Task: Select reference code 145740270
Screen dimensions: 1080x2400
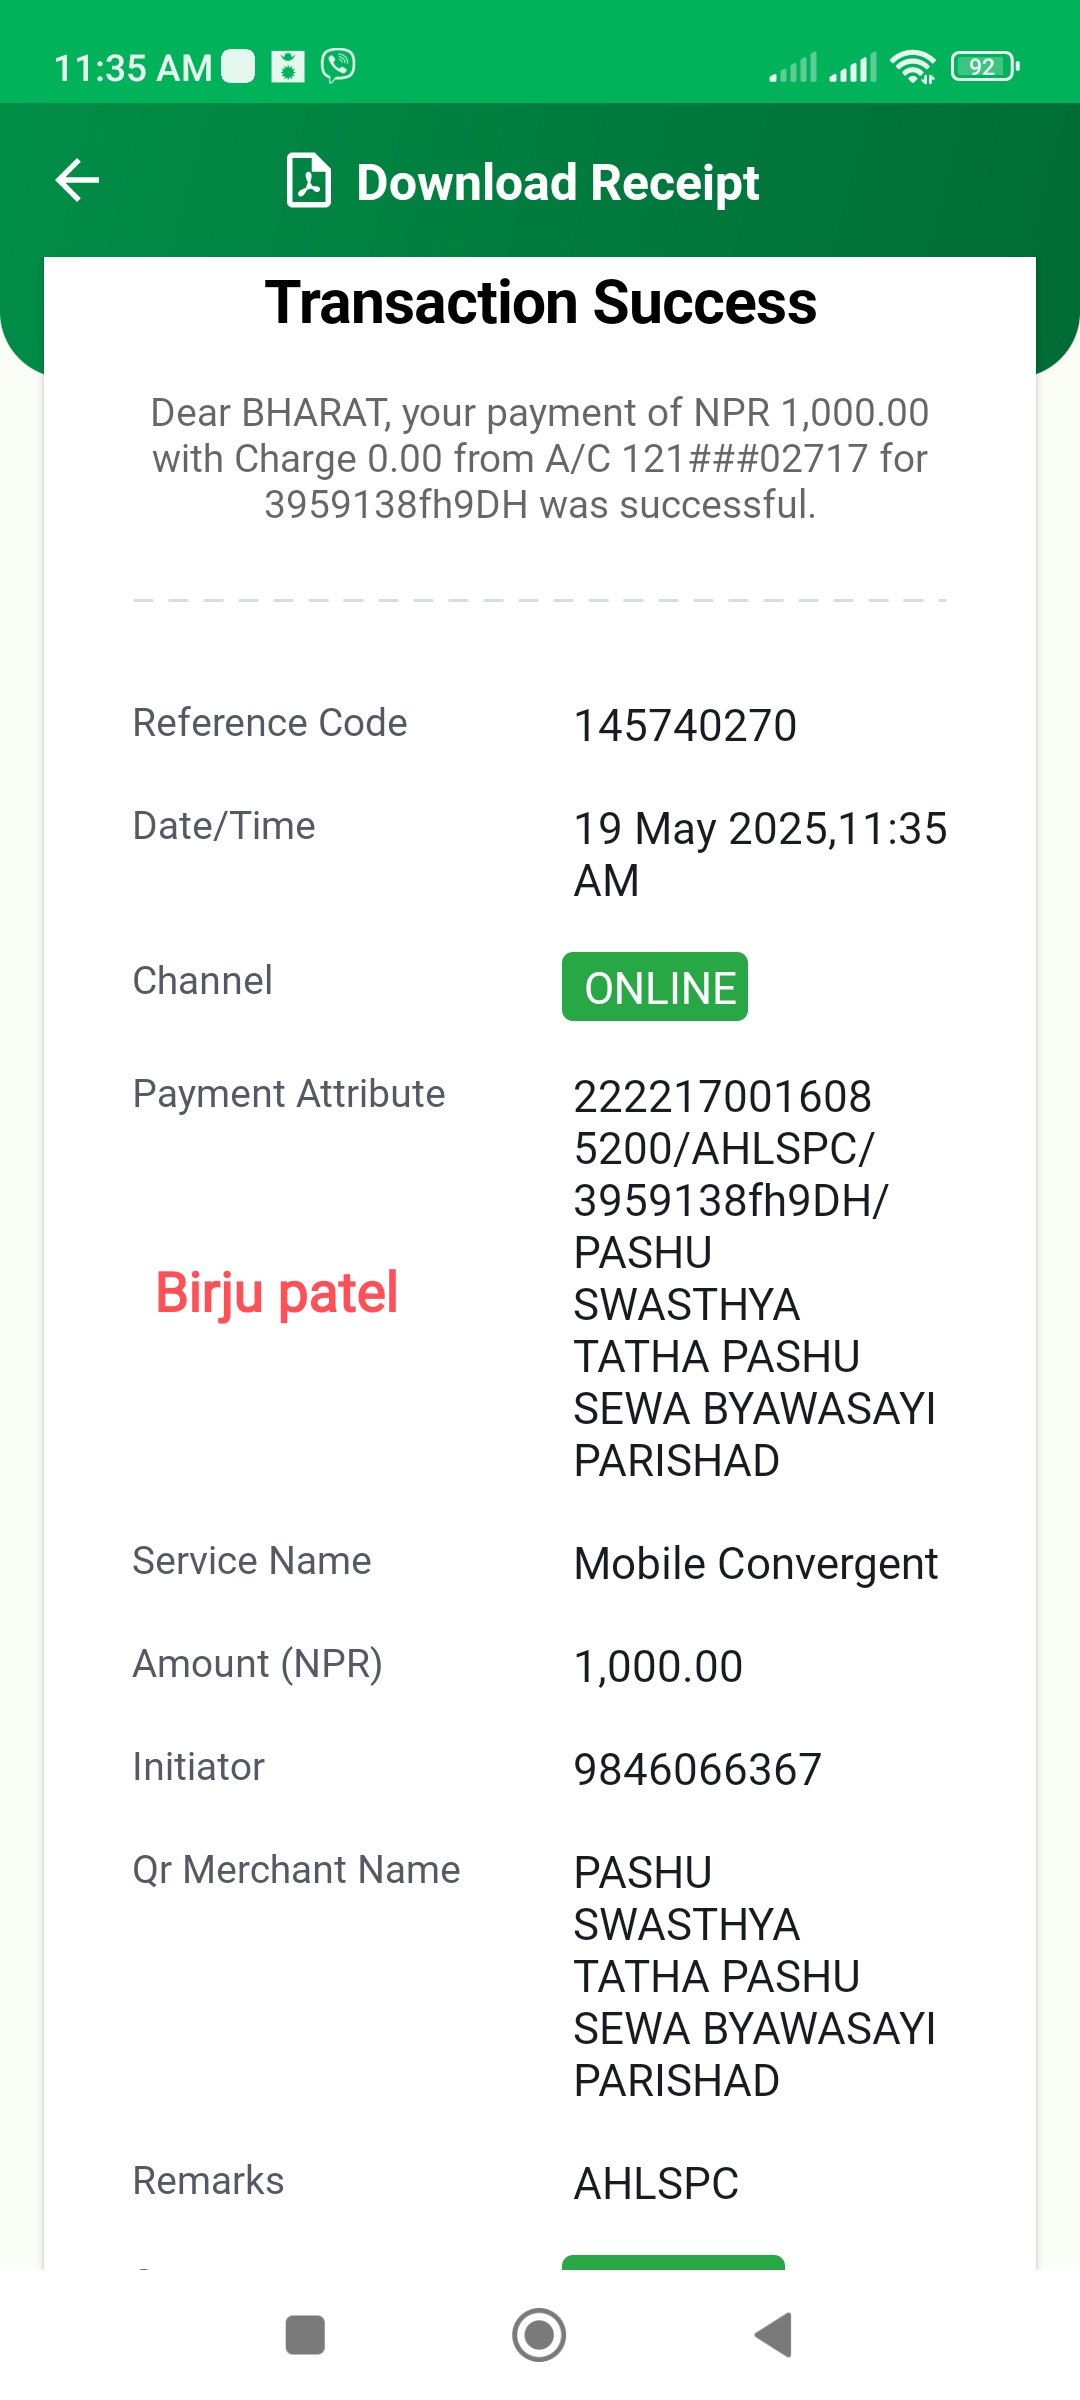Action: click(685, 726)
